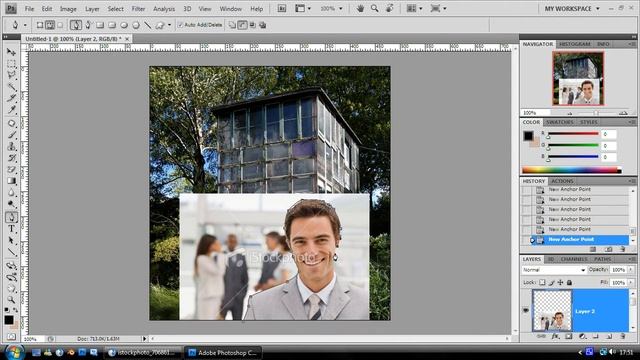The height and width of the screenshot is (360, 640).
Task: Switch to the Paths tab
Action: tap(602, 259)
